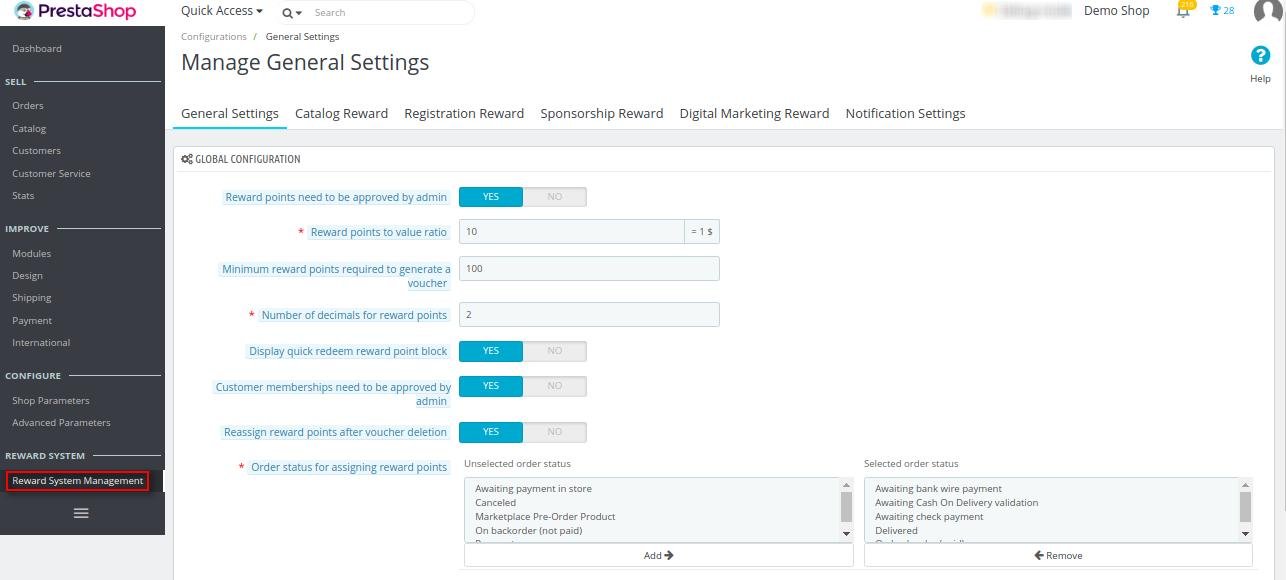The width and height of the screenshot is (1286, 580).
Task: Click the reward points to value ratio field
Action: (571, 232)
